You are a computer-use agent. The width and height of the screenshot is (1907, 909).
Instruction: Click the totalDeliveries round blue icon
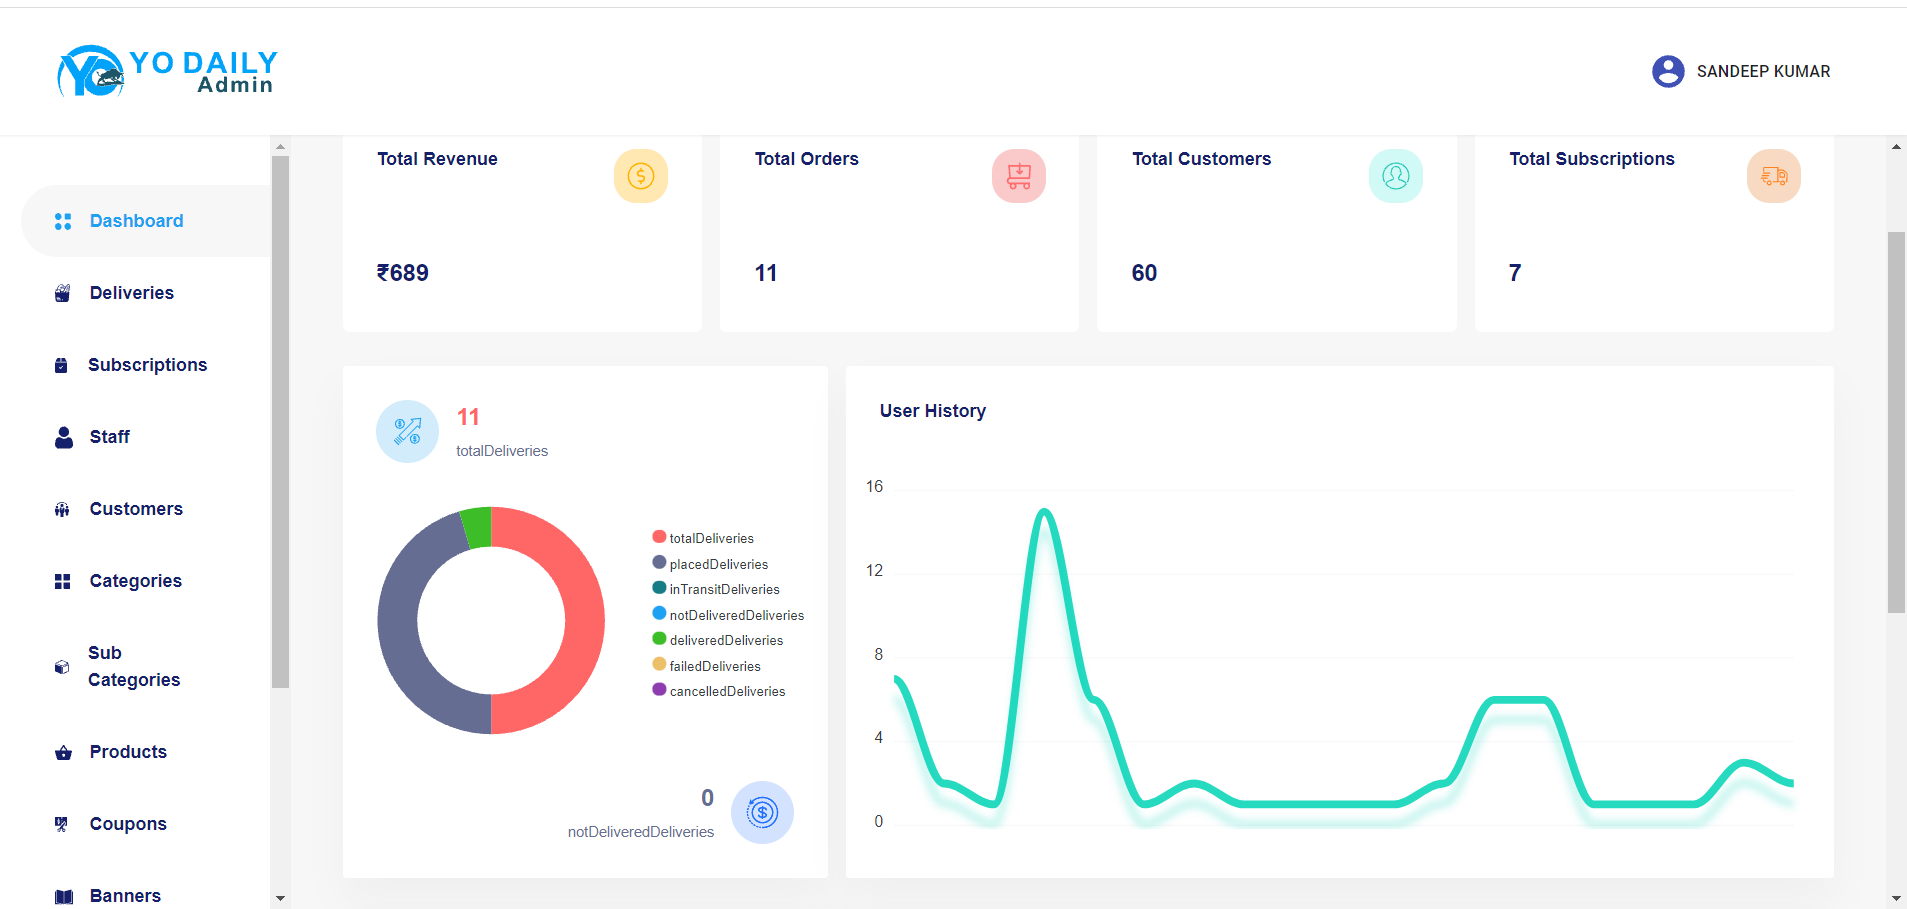tap(407, 431)
